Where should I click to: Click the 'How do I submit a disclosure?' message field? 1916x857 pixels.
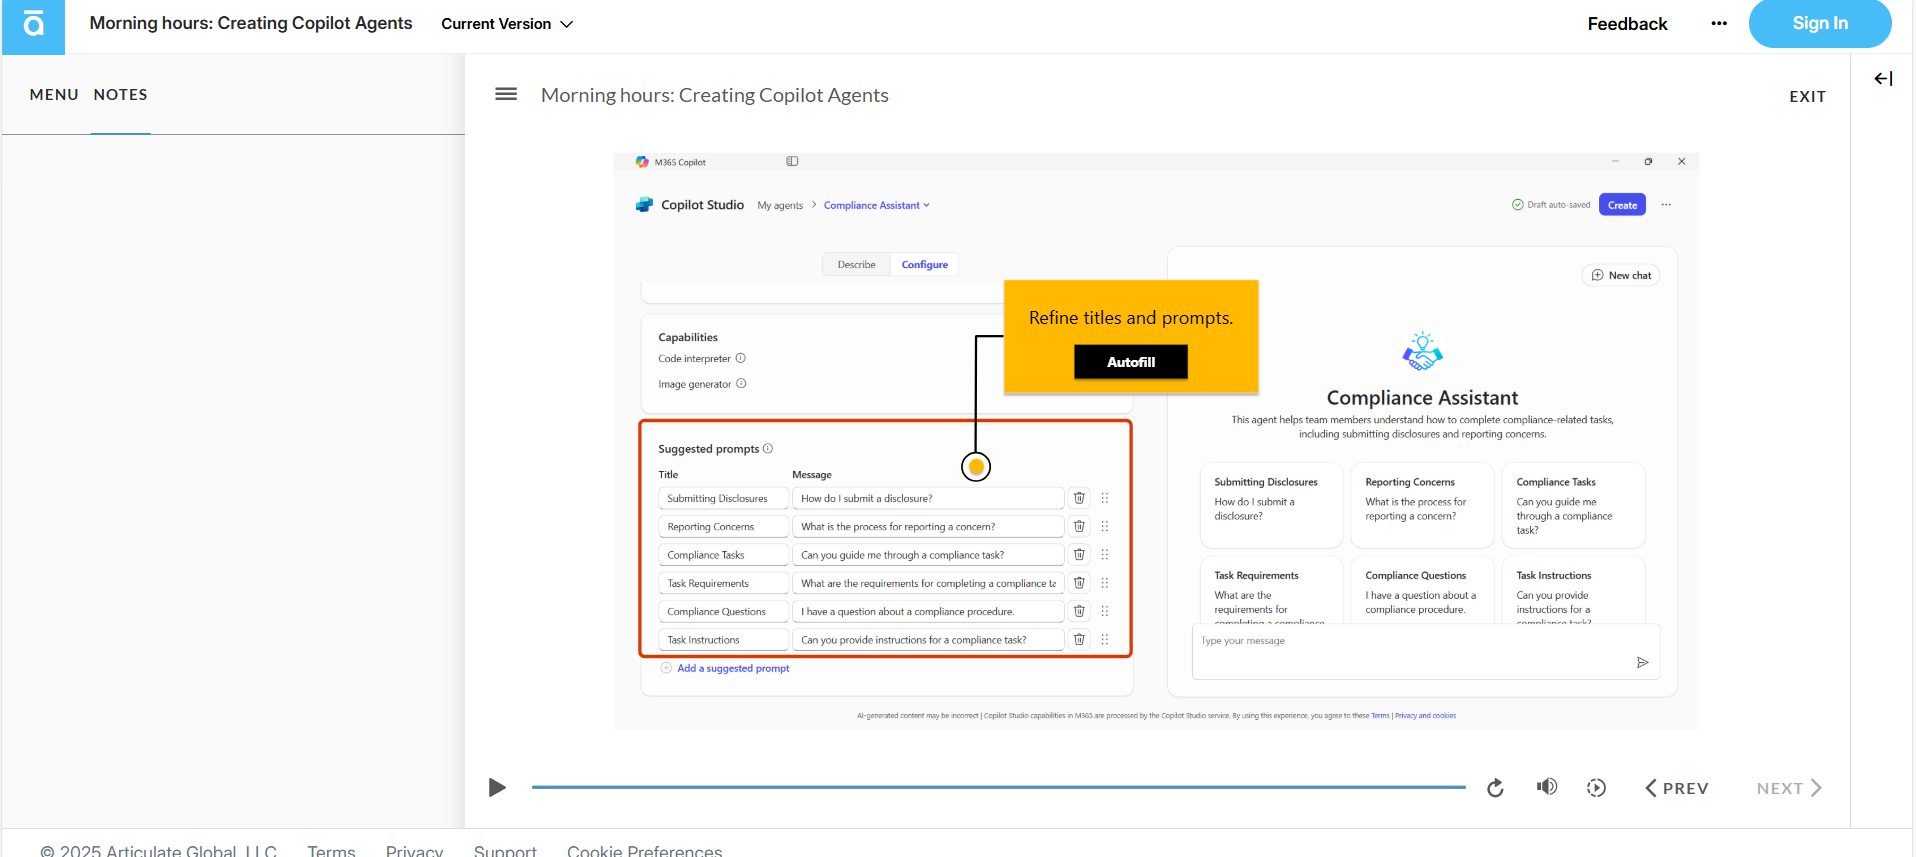pos(928,498)
